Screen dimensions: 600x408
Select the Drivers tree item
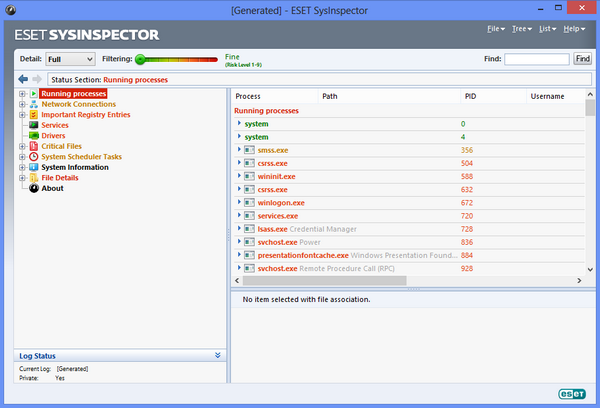pyautogui.click(x=53, y=135)
